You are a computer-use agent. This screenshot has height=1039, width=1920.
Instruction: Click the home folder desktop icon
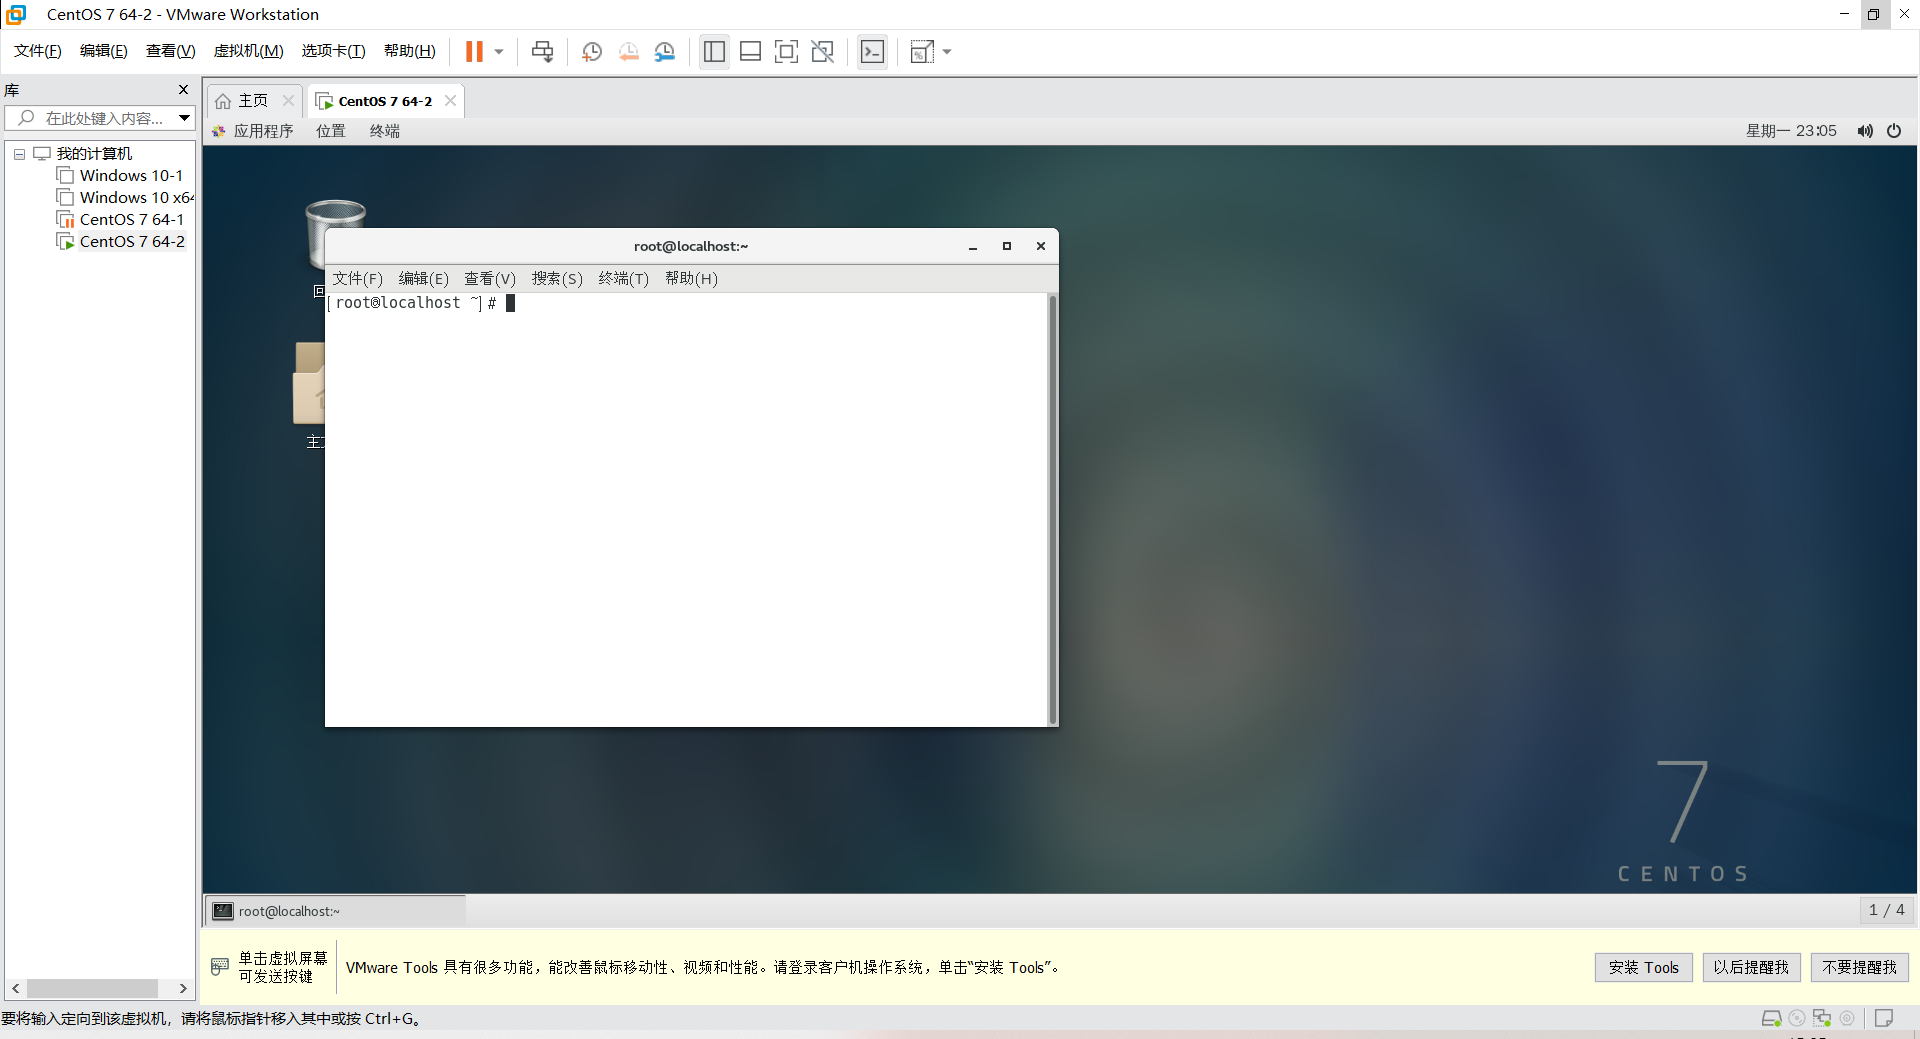tap(309, 382)
